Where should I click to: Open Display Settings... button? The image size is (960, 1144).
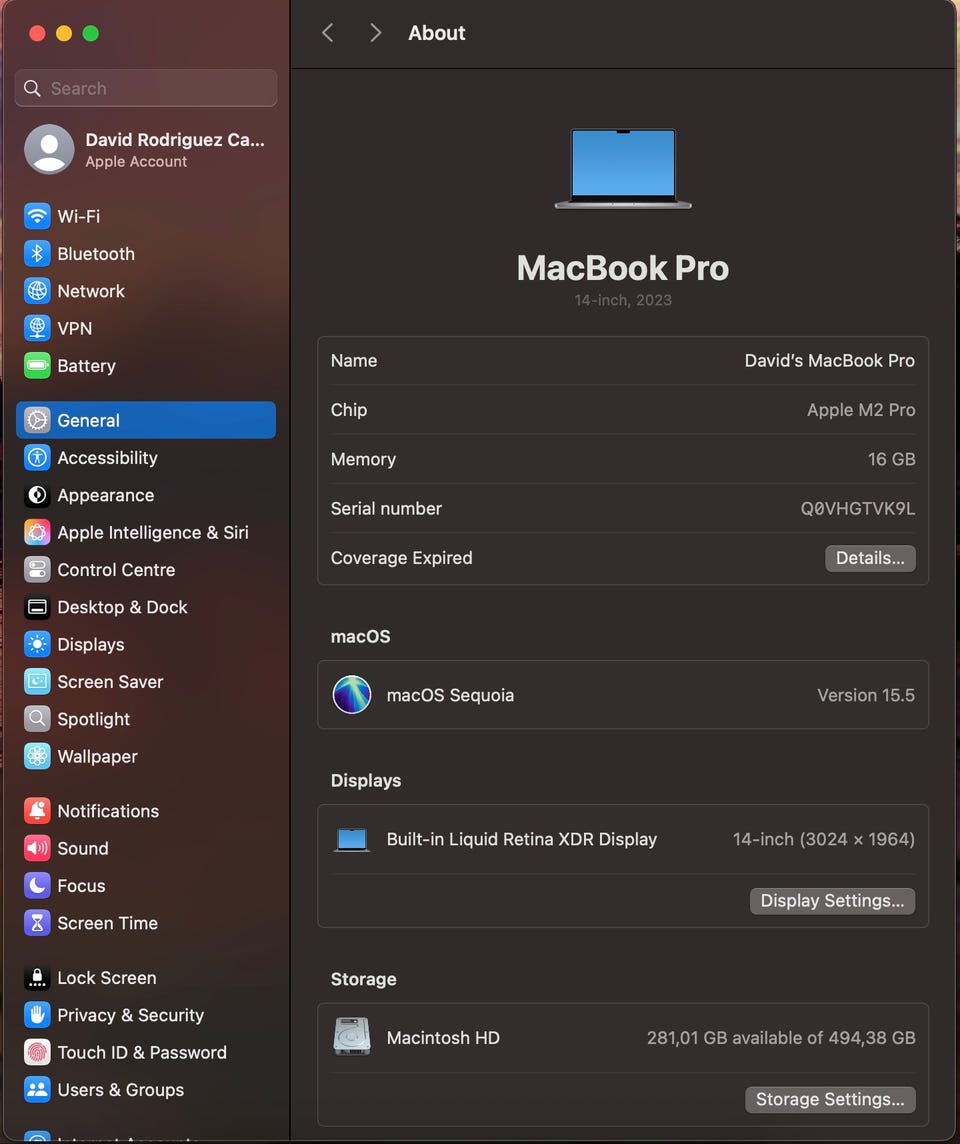pos(832,900)
